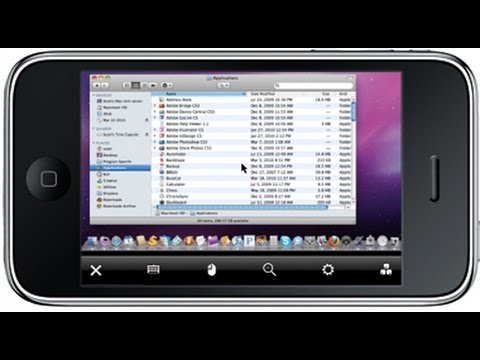Select Downloads Archive in the sidebar
Image resolution: width=480 pixels, height=360 pixels.
[116, 206]
